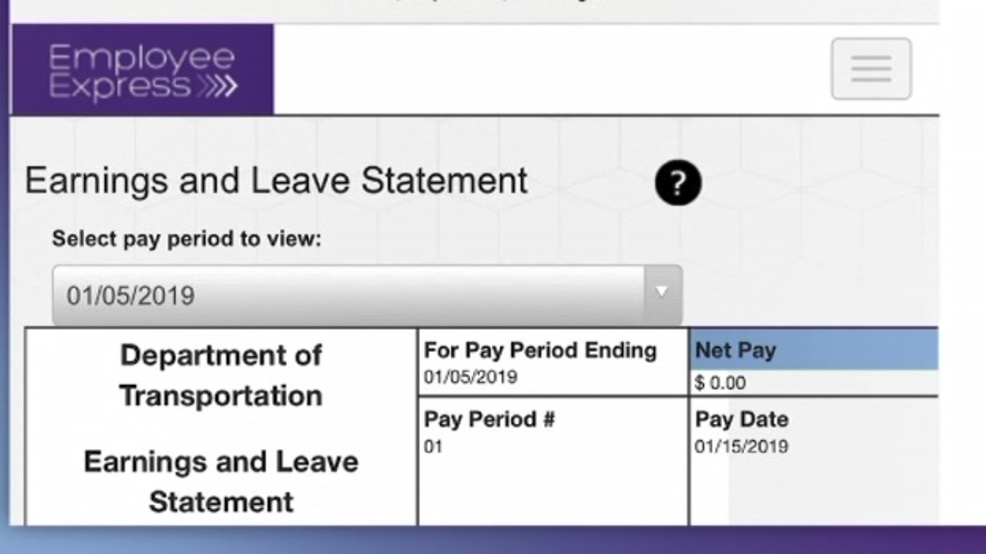
Task: Open the question mark help icon
Action: click(677, 183)
